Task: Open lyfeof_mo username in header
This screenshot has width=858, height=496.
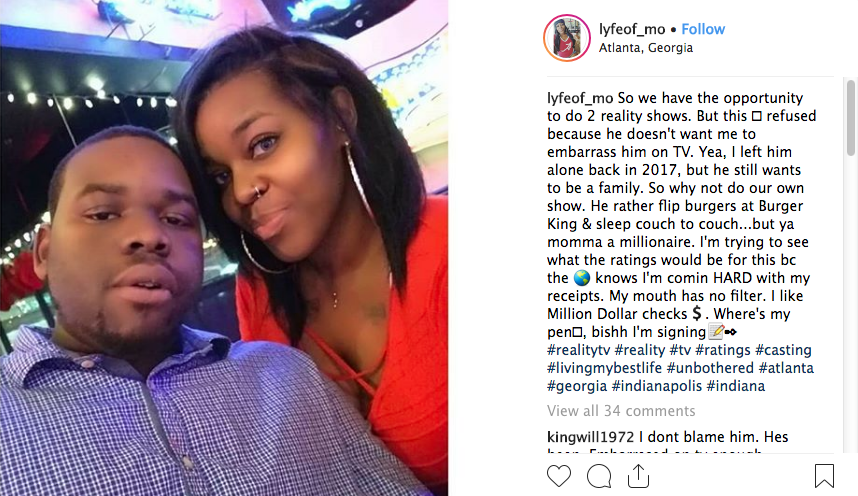Action: (632, 29)
